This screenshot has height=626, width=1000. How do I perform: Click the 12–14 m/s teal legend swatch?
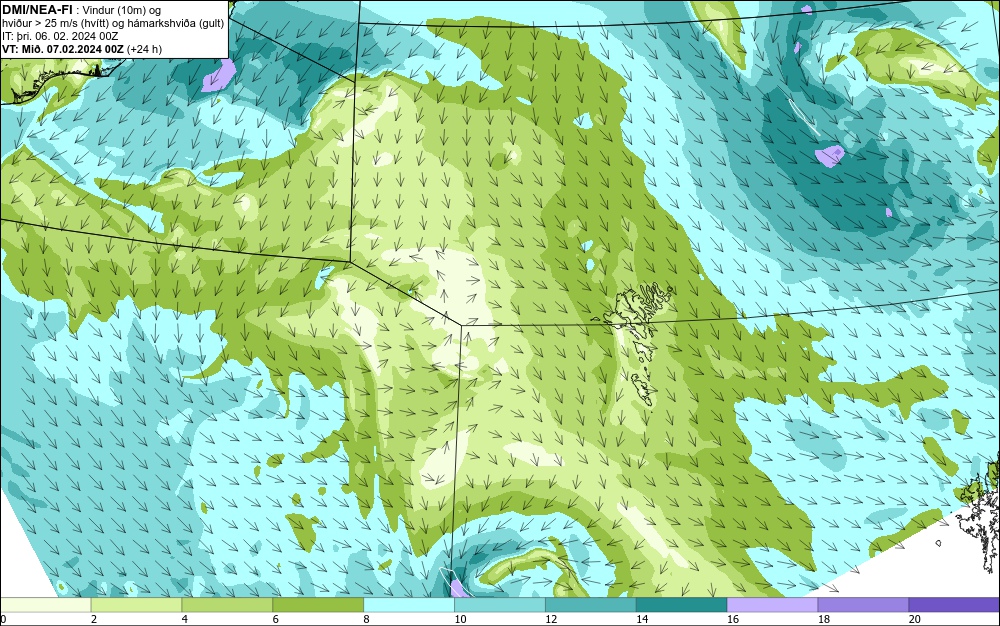click(x=591, y=604)
